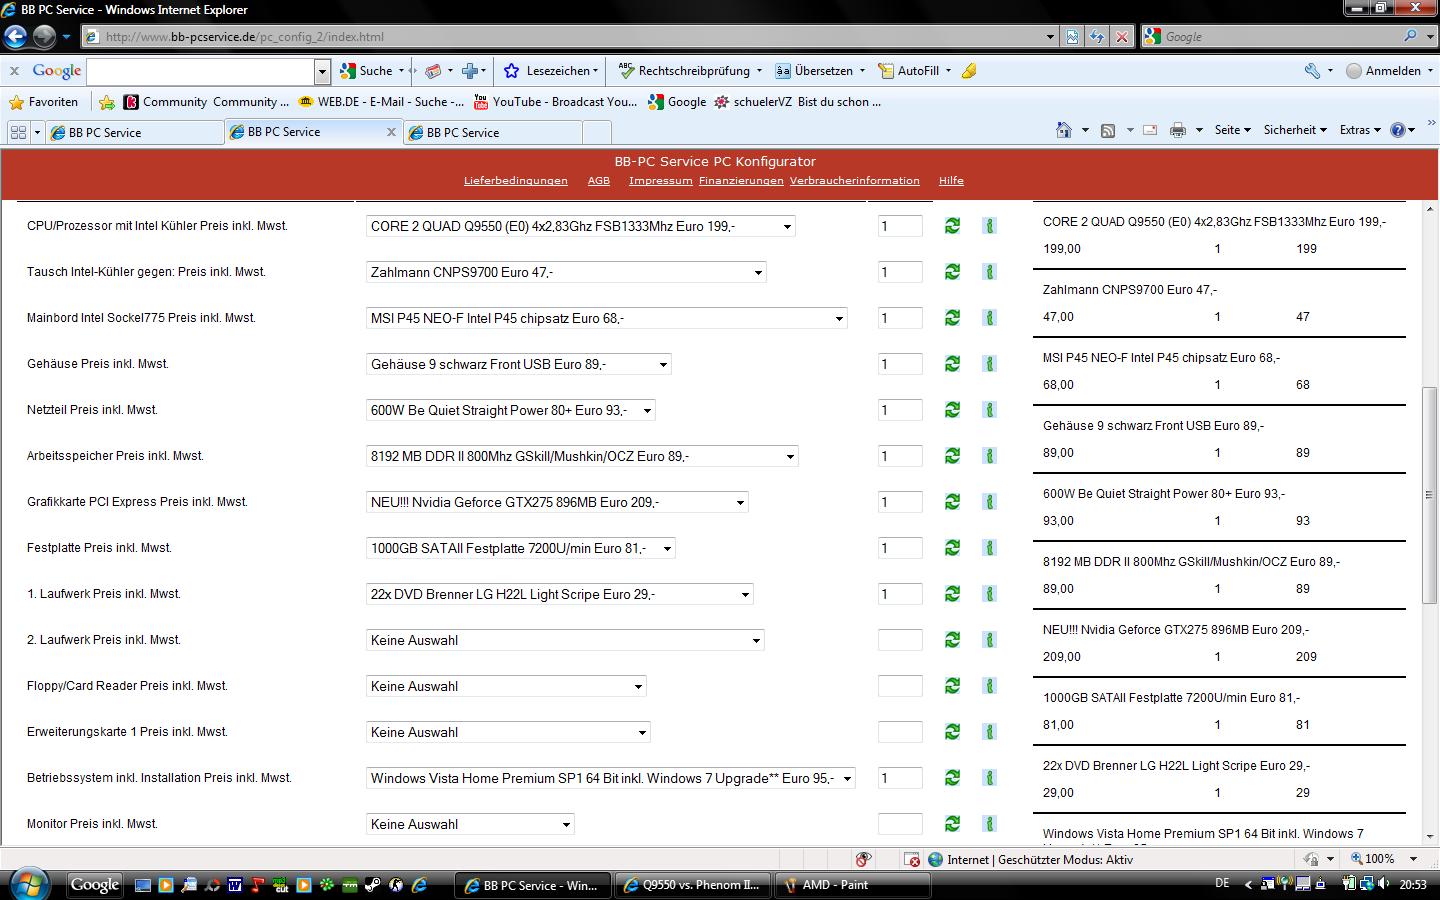Click the page vertical scrollbar thumb
This screenshot has width=1440, height=900.
pyautogui.click(x=1430, y=495)
